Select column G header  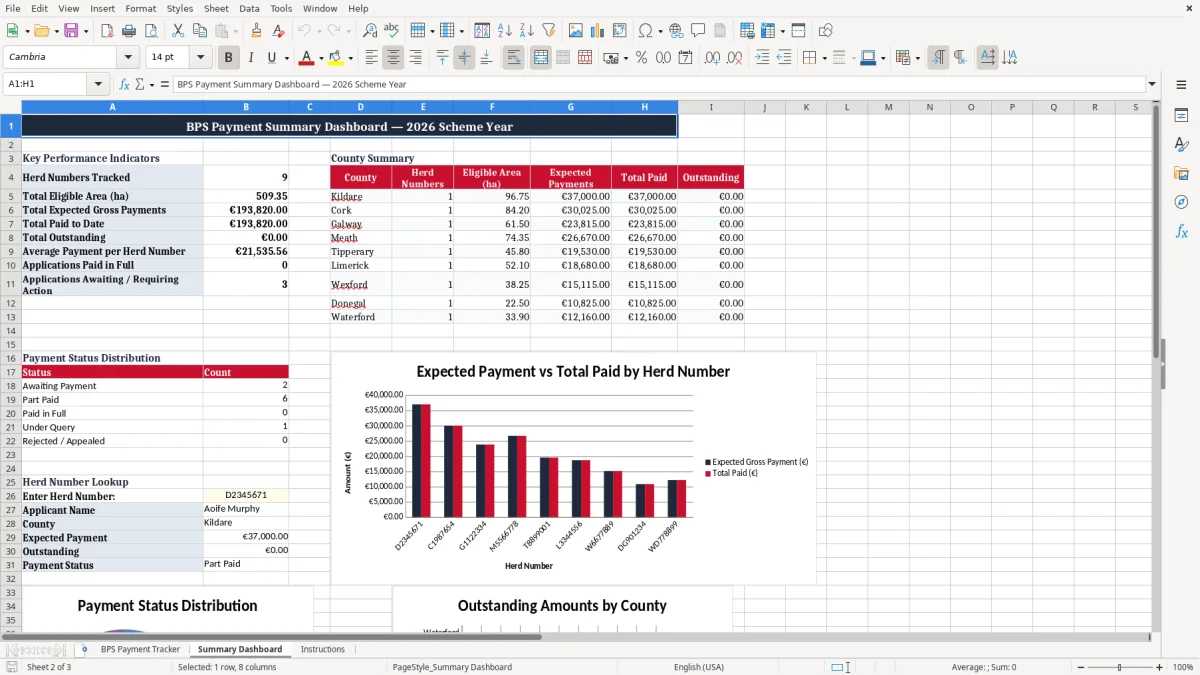[571, 107]
